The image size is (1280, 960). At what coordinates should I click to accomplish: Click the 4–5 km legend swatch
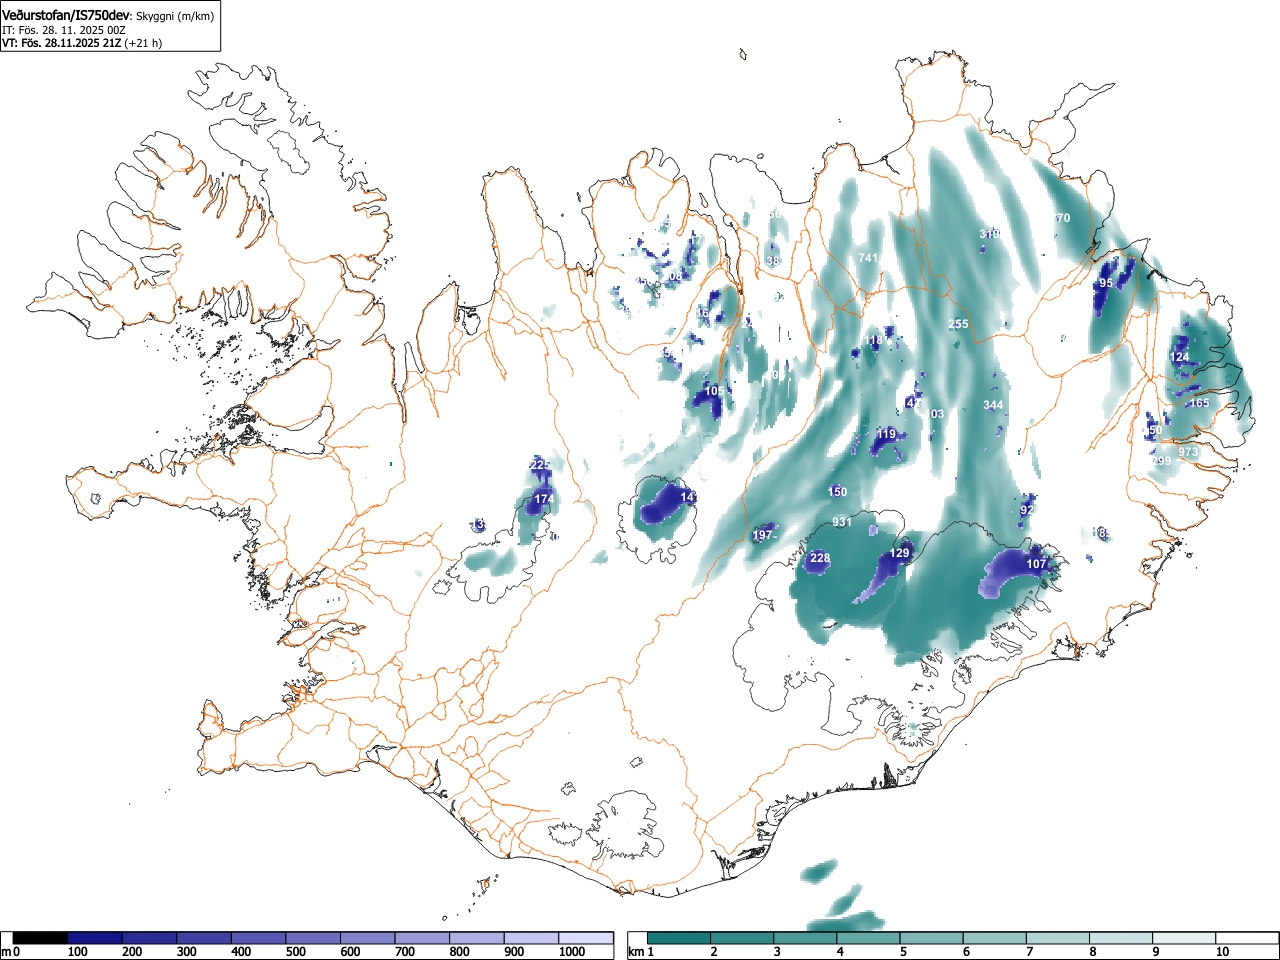pyautogui.click(x=869, y=938)
